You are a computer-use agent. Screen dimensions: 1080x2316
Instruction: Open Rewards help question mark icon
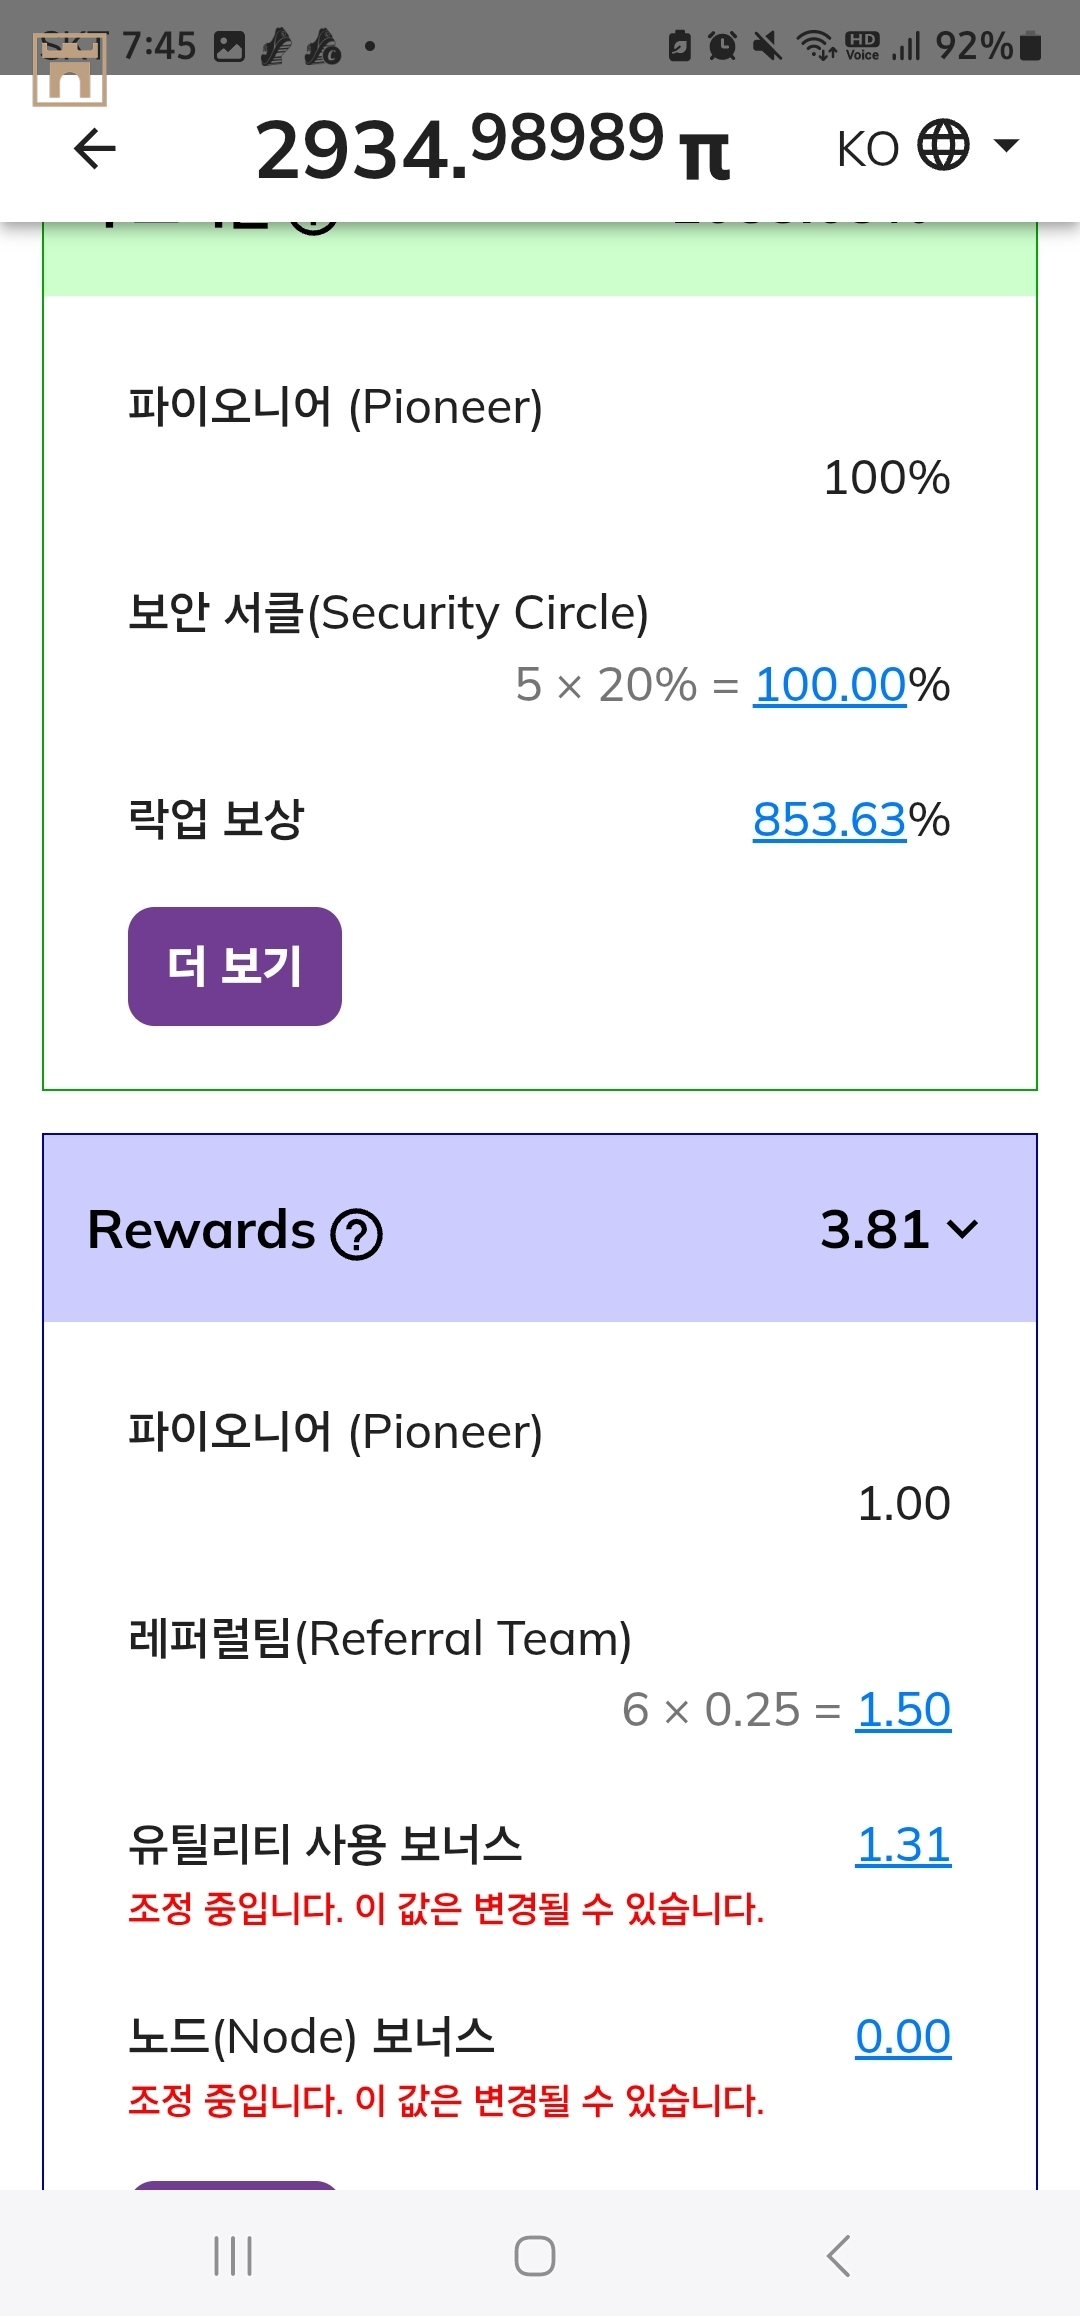point(357,1233)
